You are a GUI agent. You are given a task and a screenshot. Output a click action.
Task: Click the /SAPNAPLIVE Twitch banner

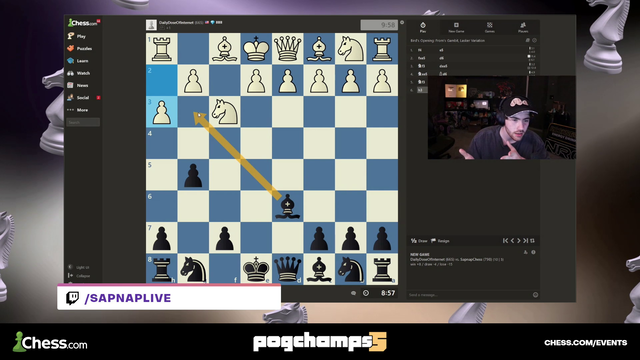(169, 298)
